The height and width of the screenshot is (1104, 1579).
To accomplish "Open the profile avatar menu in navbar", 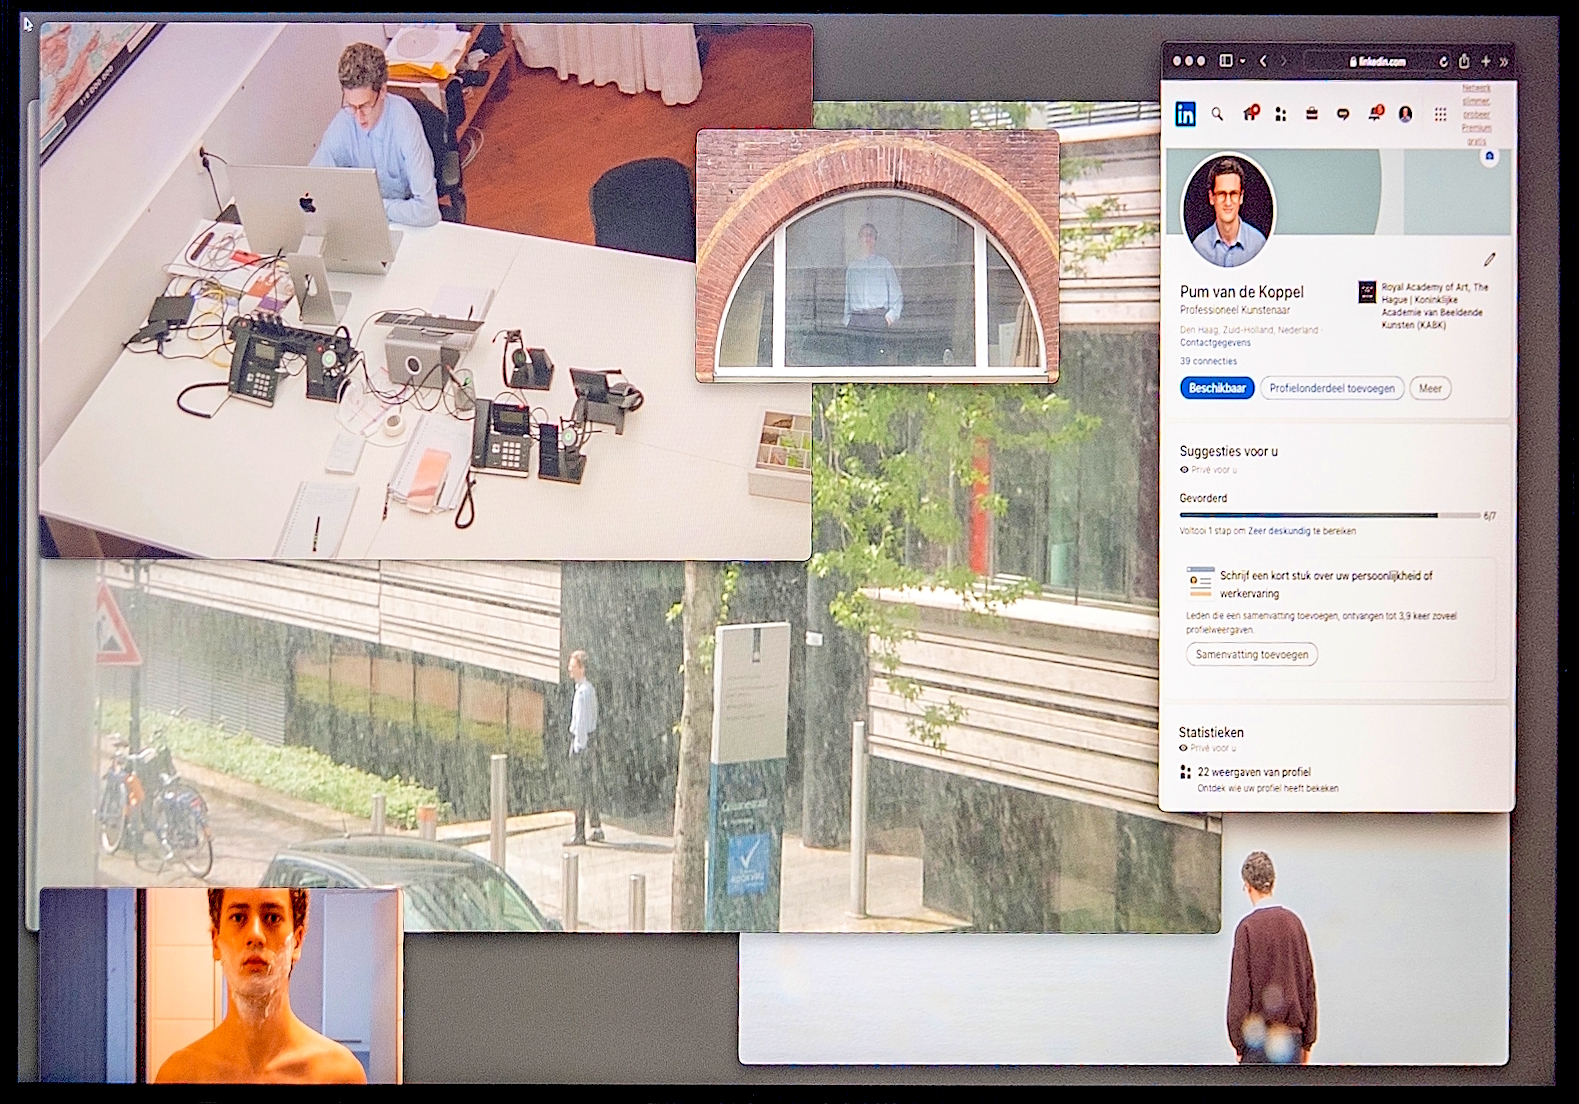I will point(1405,114).
